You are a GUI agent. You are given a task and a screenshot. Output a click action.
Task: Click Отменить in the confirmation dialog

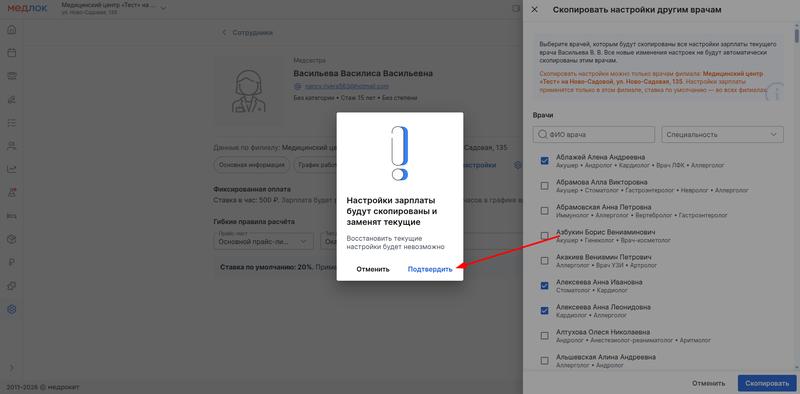tap(373, 269)
